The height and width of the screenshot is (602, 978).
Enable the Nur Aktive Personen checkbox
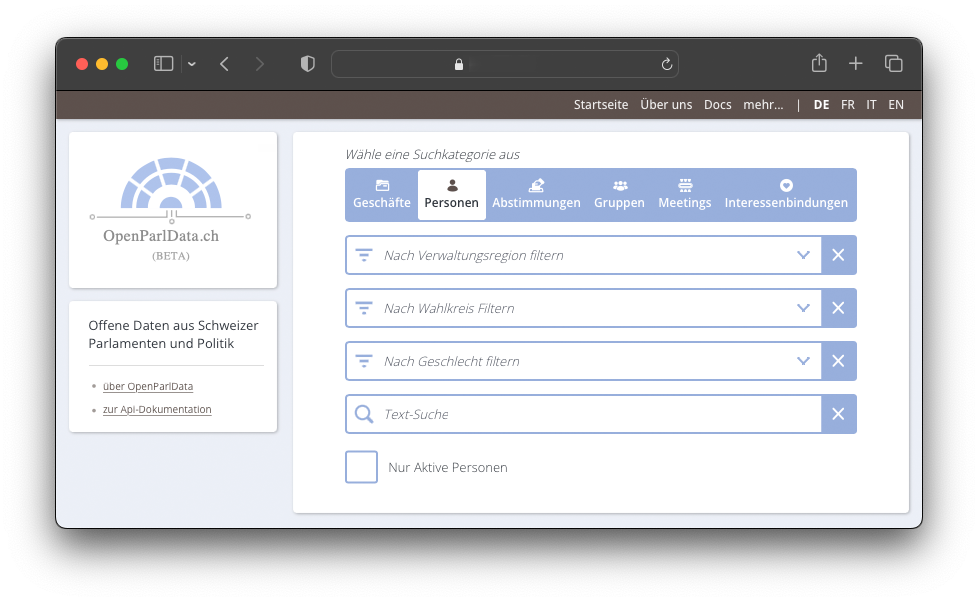(x=361, y=467)
